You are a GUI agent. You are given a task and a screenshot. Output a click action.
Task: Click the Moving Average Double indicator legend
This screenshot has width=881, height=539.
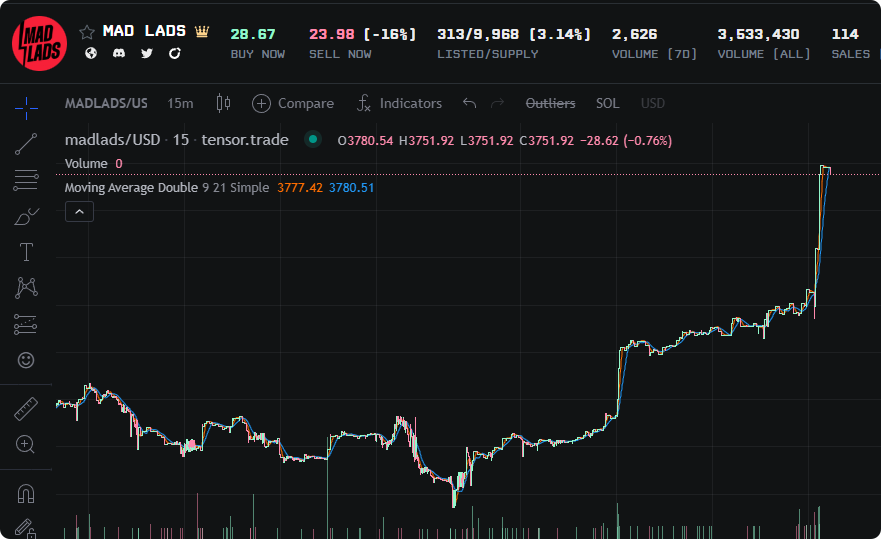167,188
